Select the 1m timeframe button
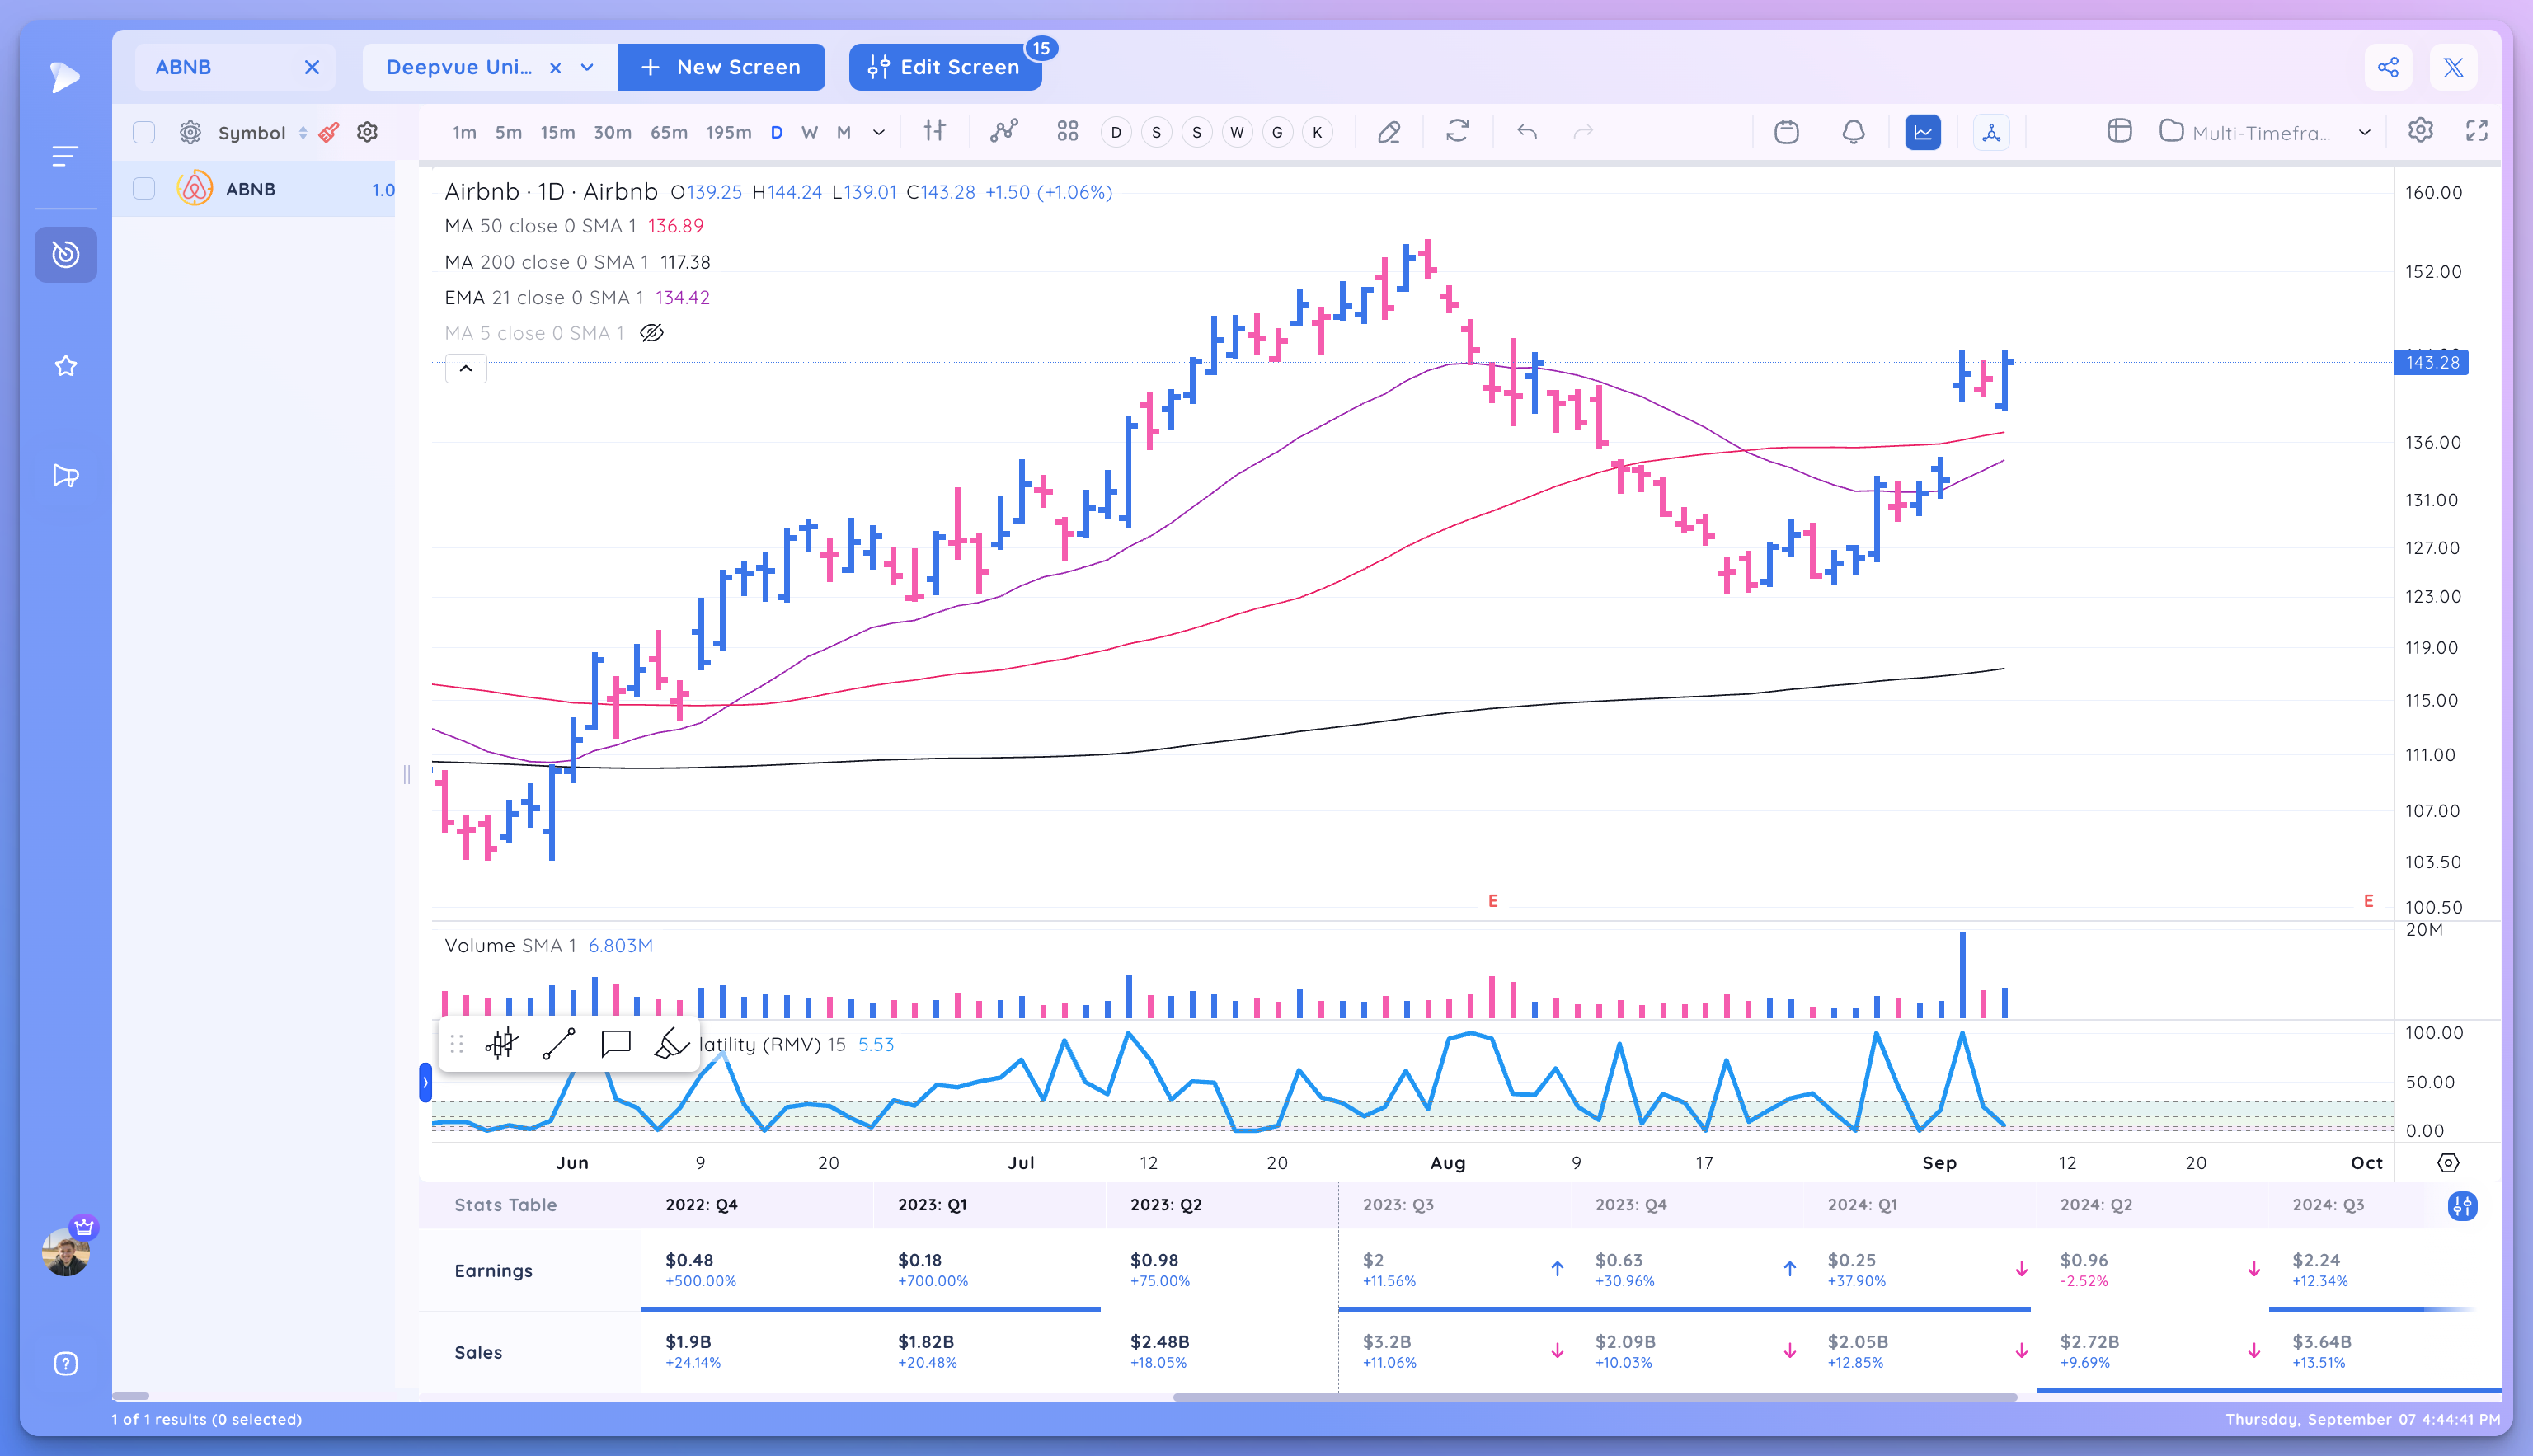Image resolution: width=2533 pixels, height=1456 pixels. [464, 132]
